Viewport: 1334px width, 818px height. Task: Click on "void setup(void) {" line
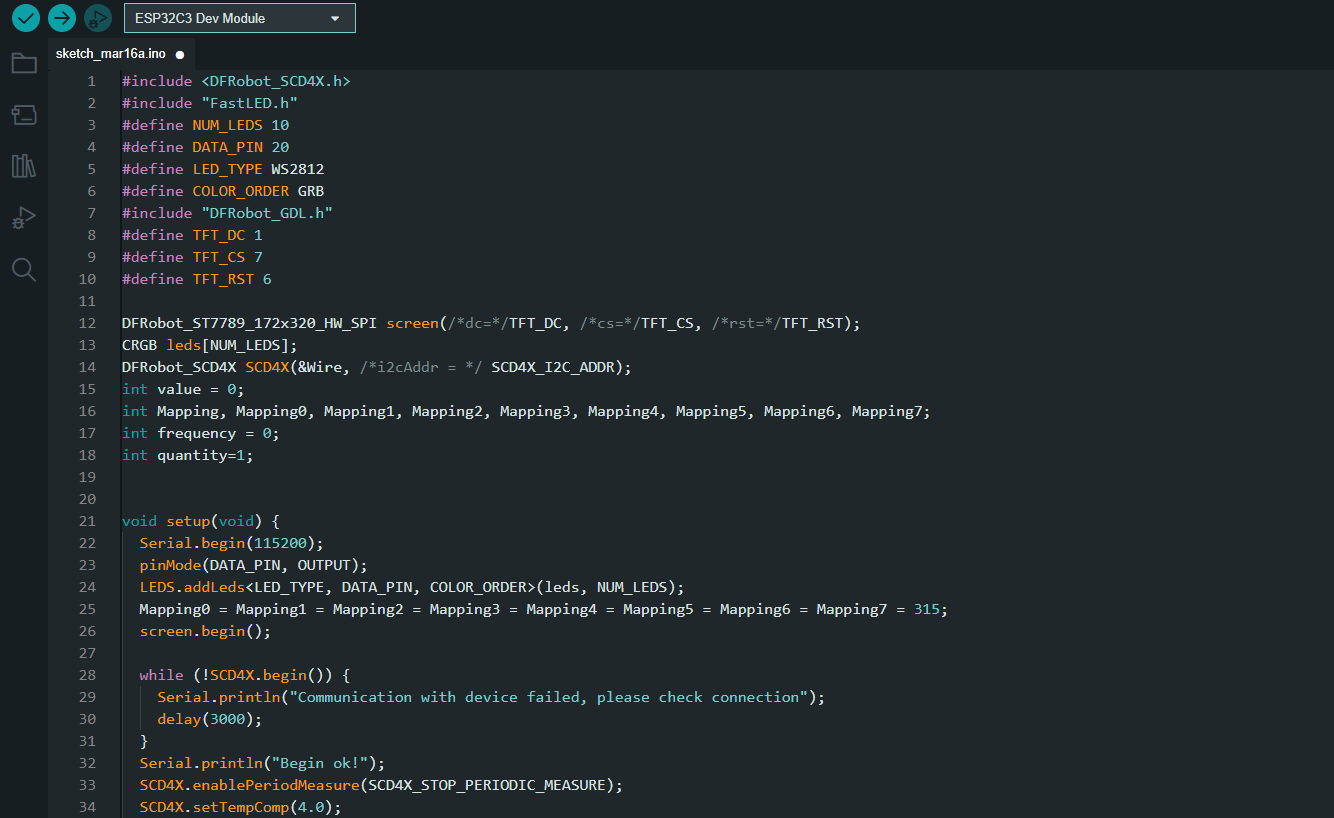(200, 521)
